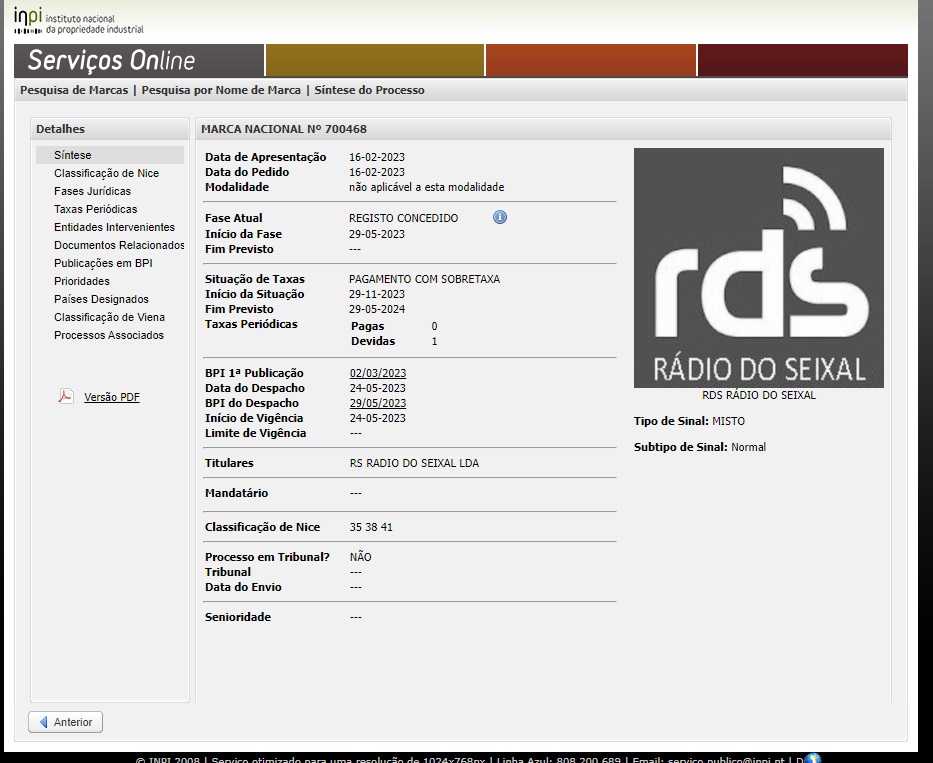933x763 pixels.
Task: Open Publicações em BPI in the sidebar
Action: (x=103, y=263)
